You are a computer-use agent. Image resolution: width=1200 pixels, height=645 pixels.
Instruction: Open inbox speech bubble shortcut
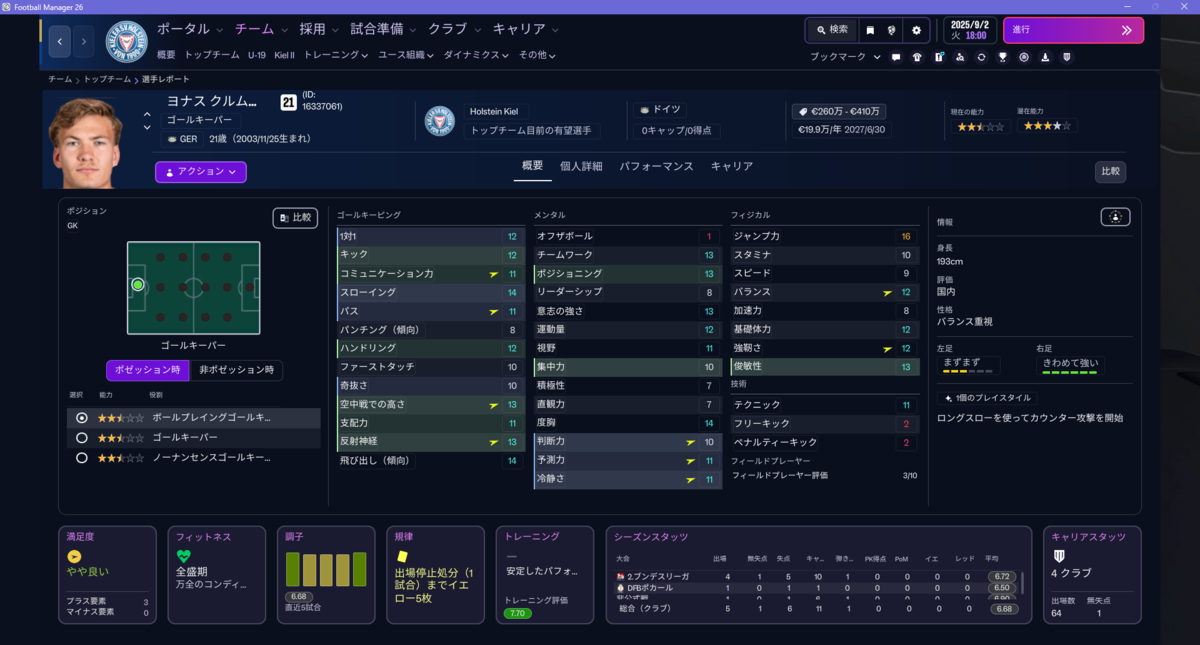click(896, 57)
